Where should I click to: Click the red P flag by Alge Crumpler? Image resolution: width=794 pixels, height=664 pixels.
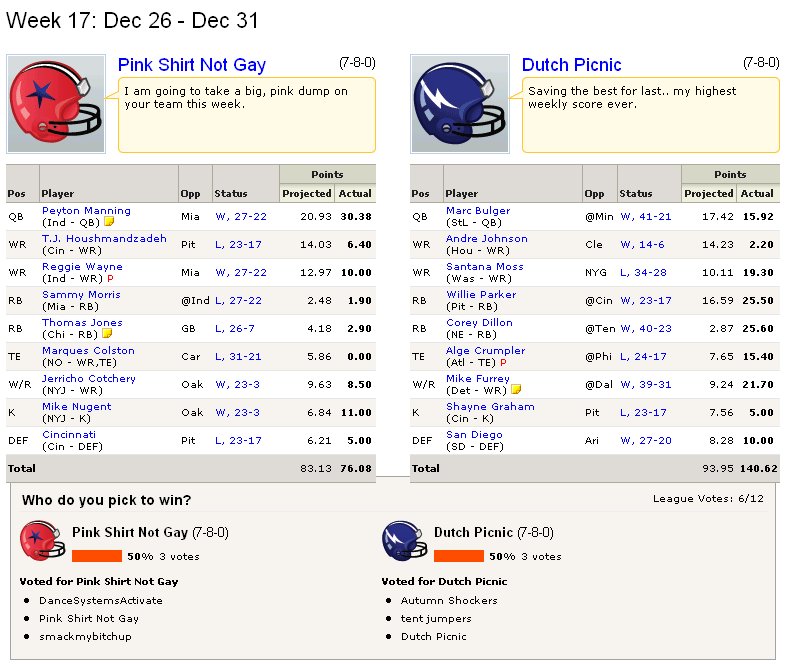503,363
